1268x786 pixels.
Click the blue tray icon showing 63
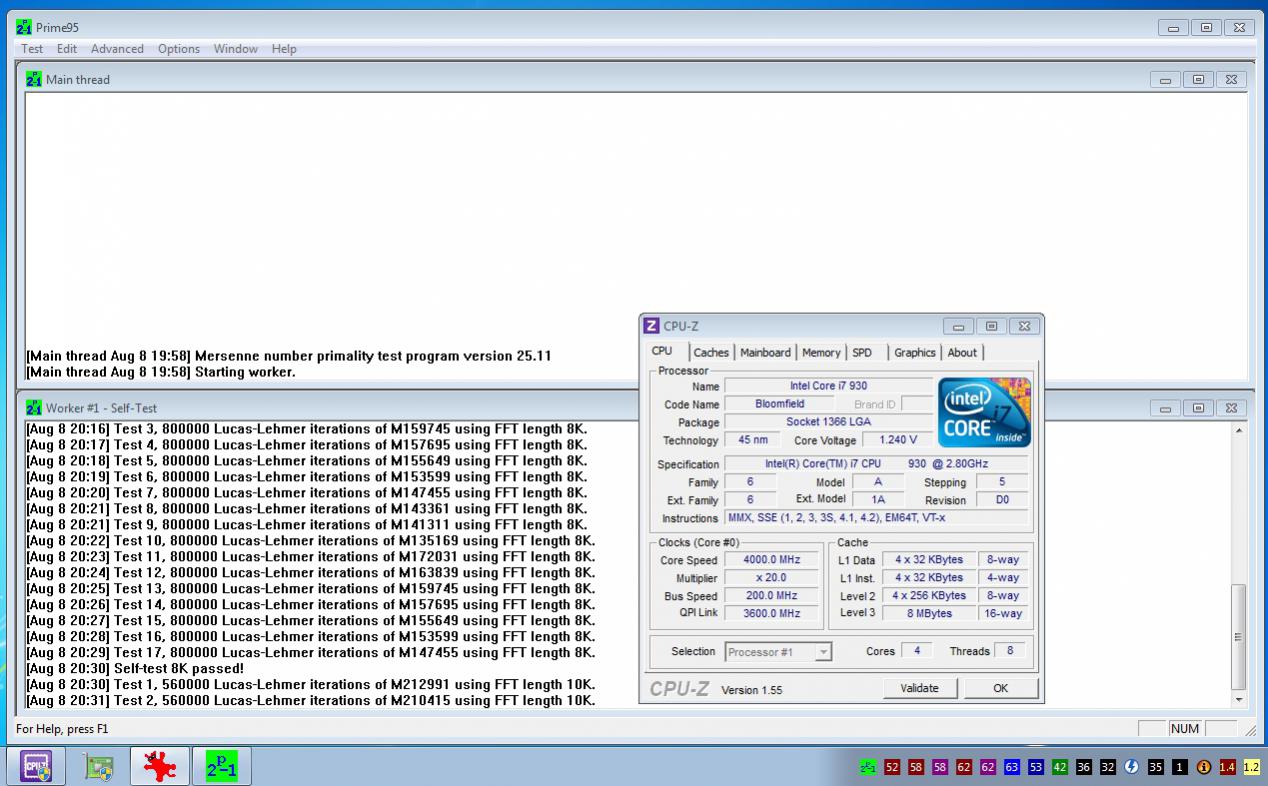[1012, 767]
